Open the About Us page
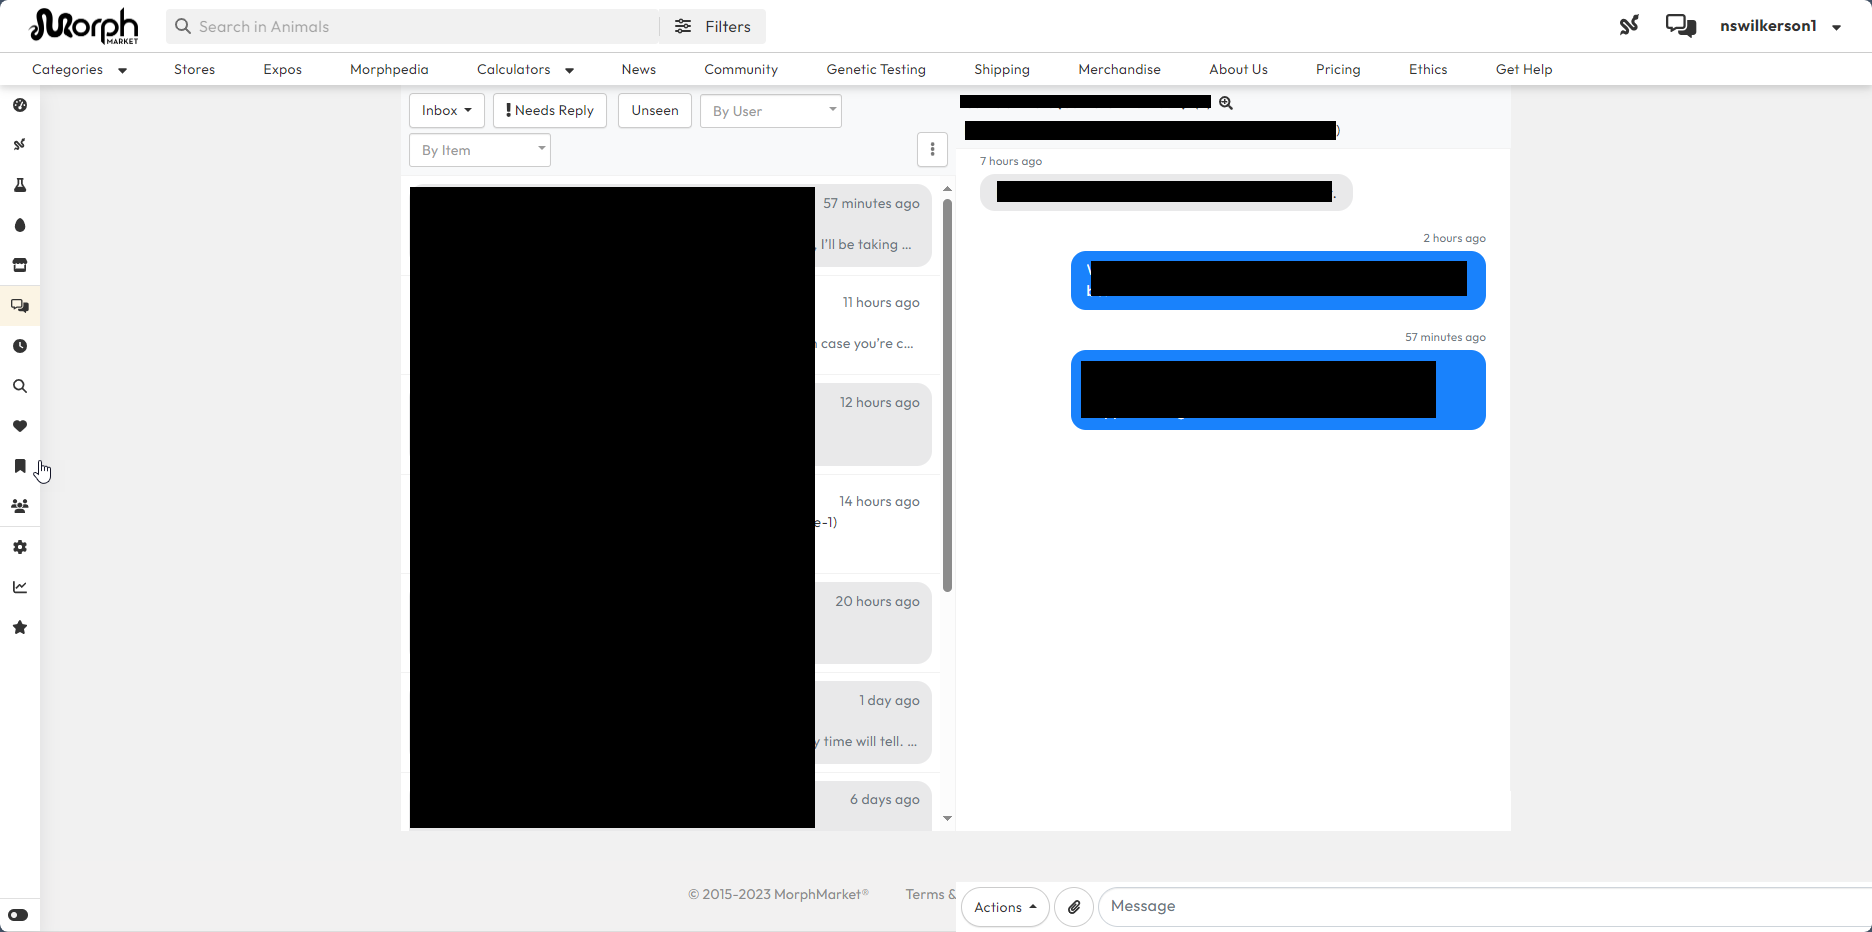The image size is (1872, 932). [1238, 69]
